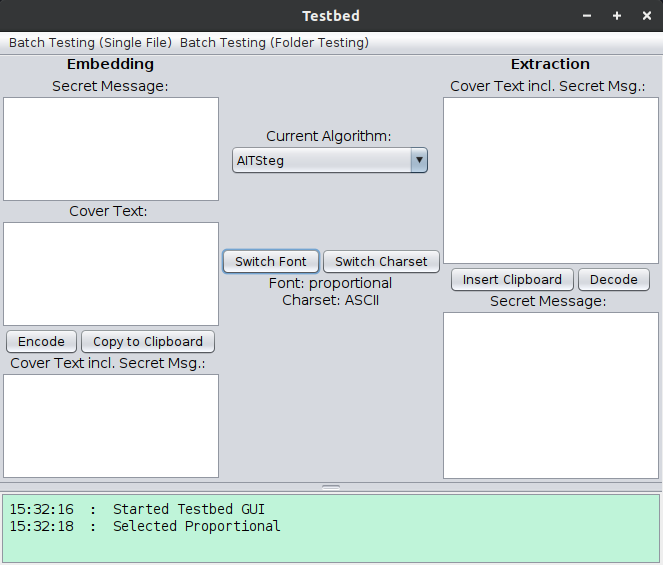Screen dimensions: 663x565
Task: Click the Extraction Secret Message output area
Action: point(551,395)
